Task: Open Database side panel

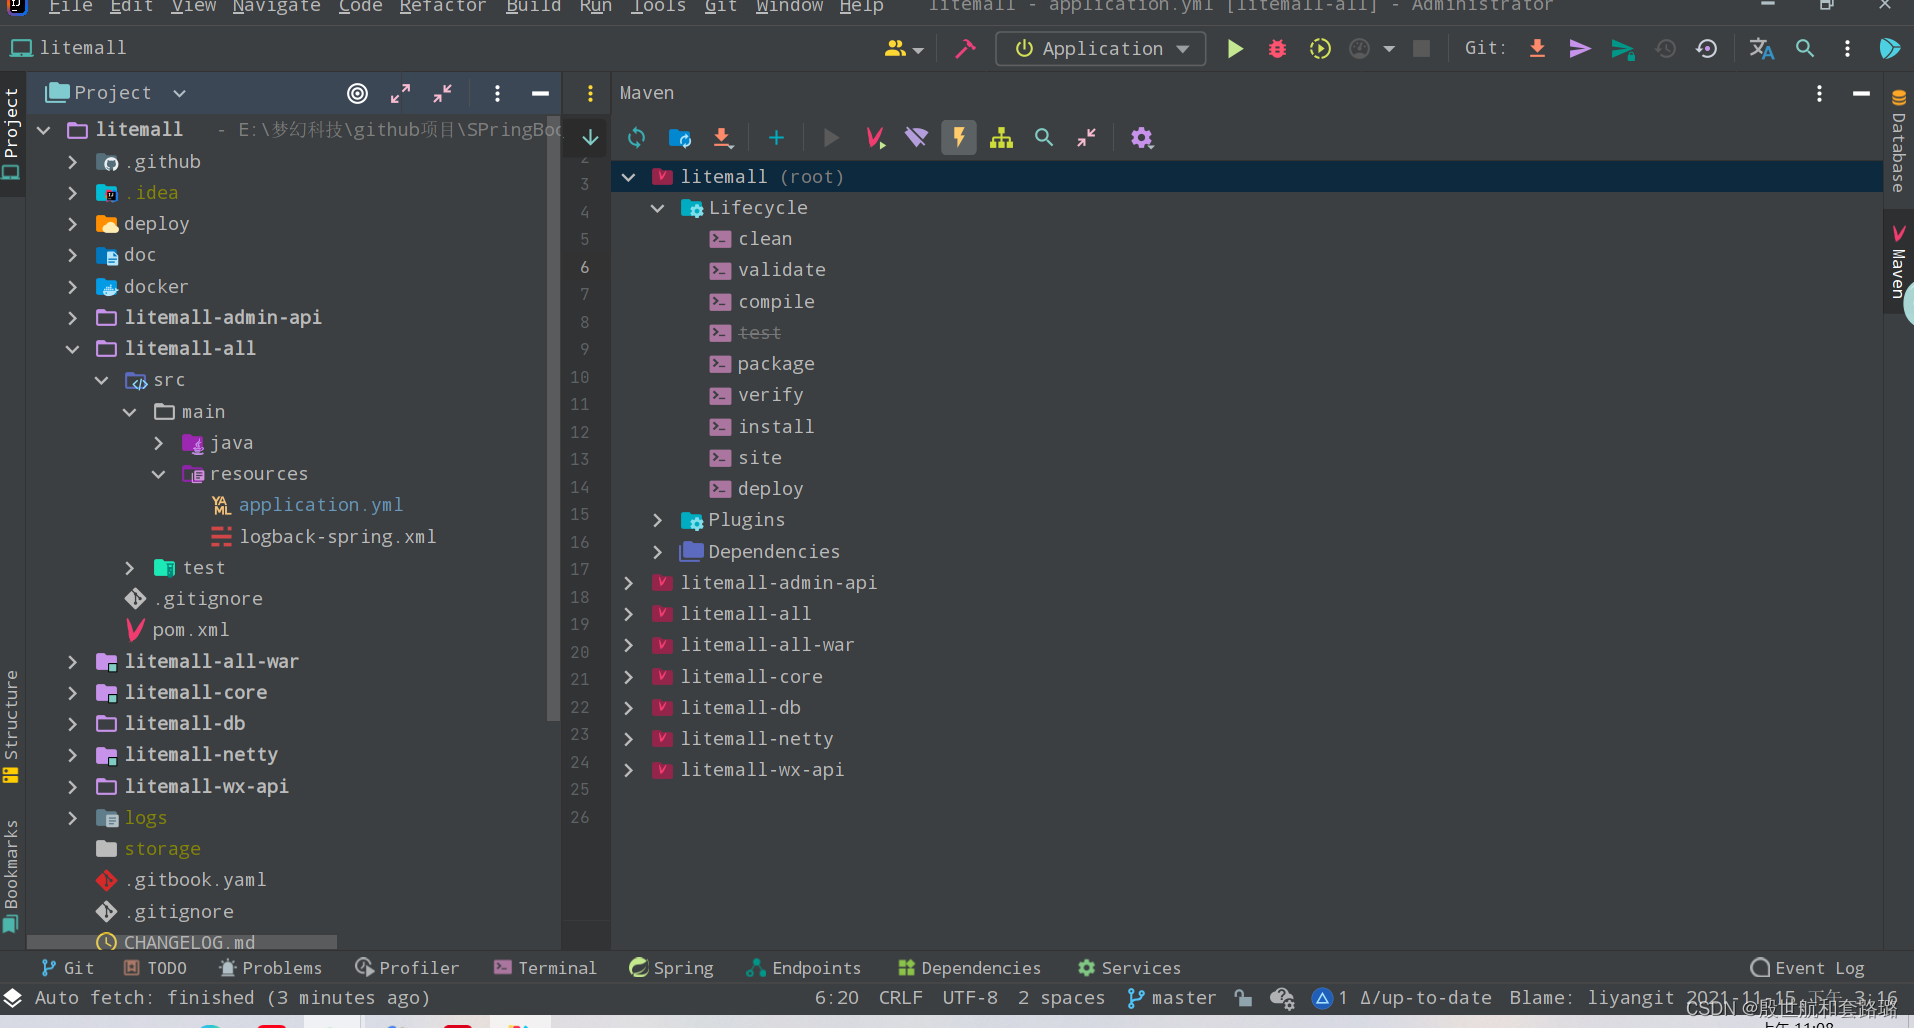Action: 1898,140
